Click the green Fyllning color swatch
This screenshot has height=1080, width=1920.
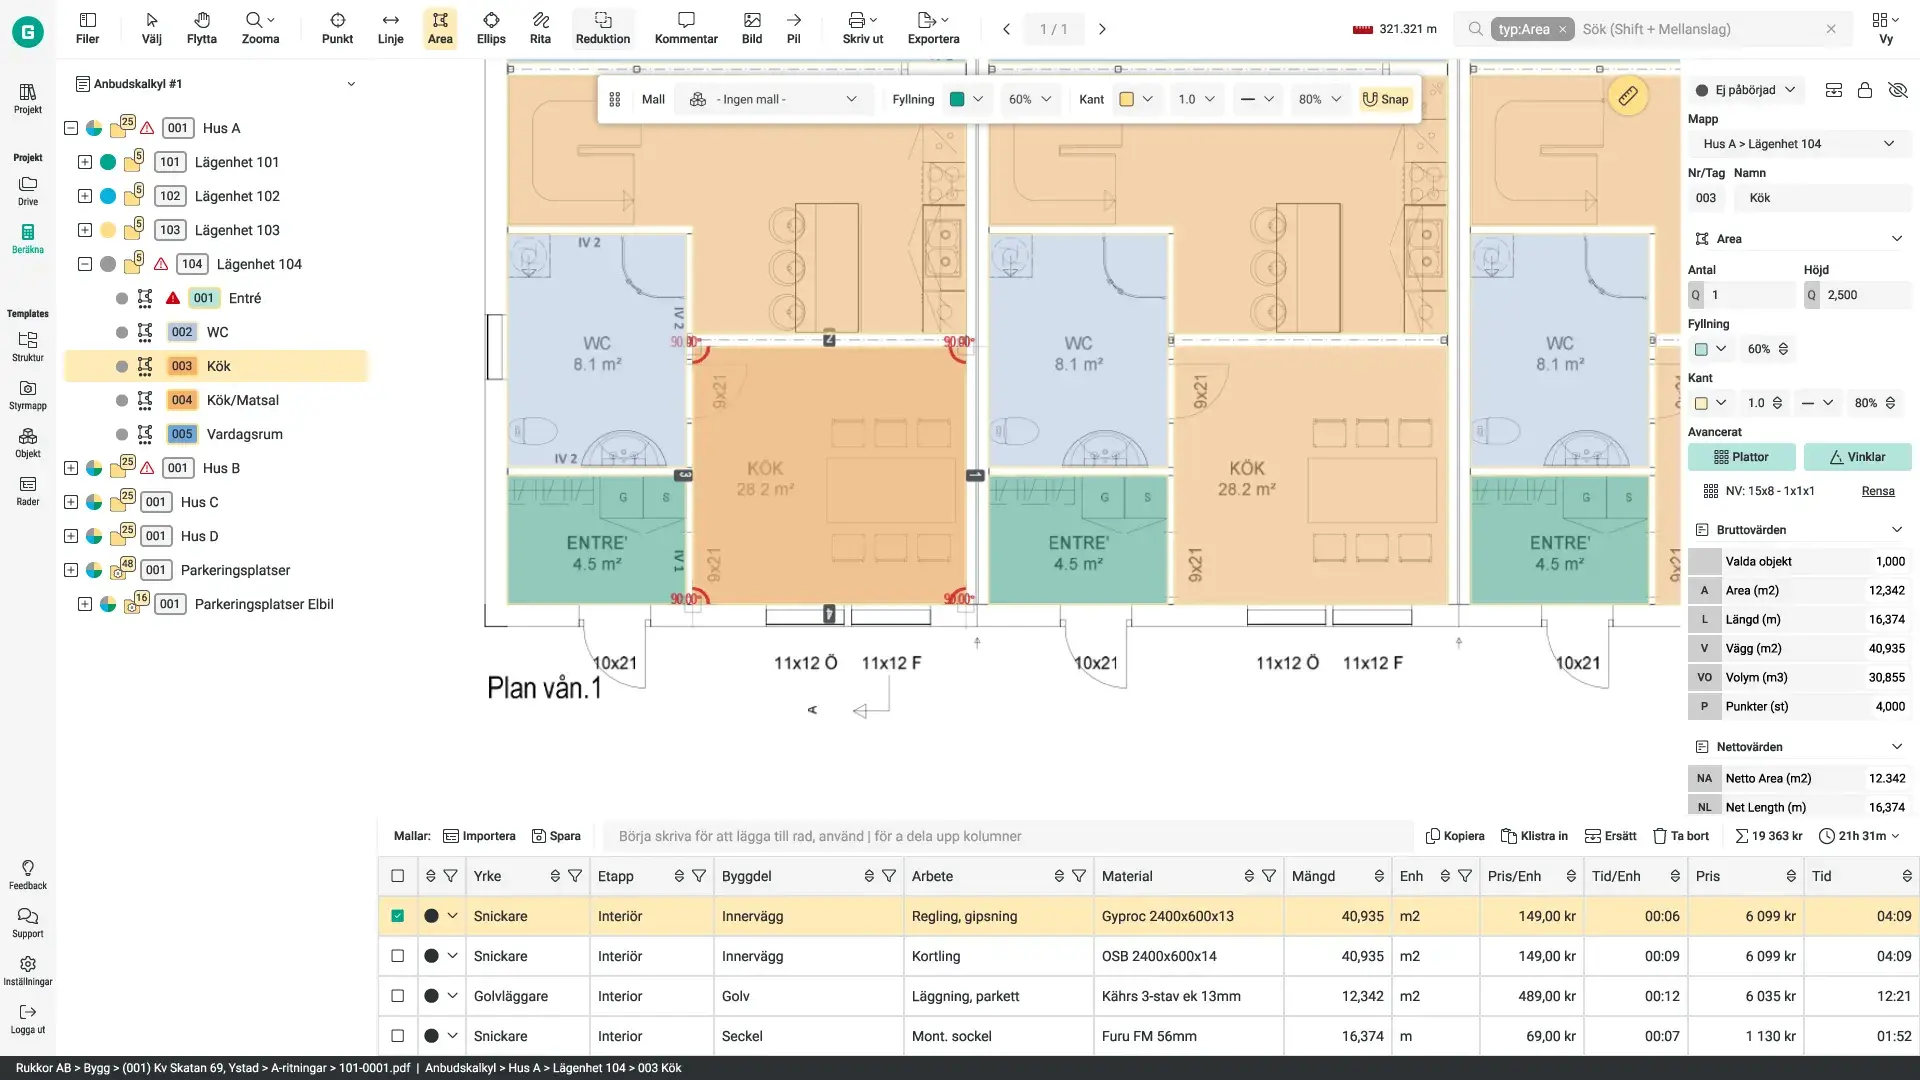(957, 99)
